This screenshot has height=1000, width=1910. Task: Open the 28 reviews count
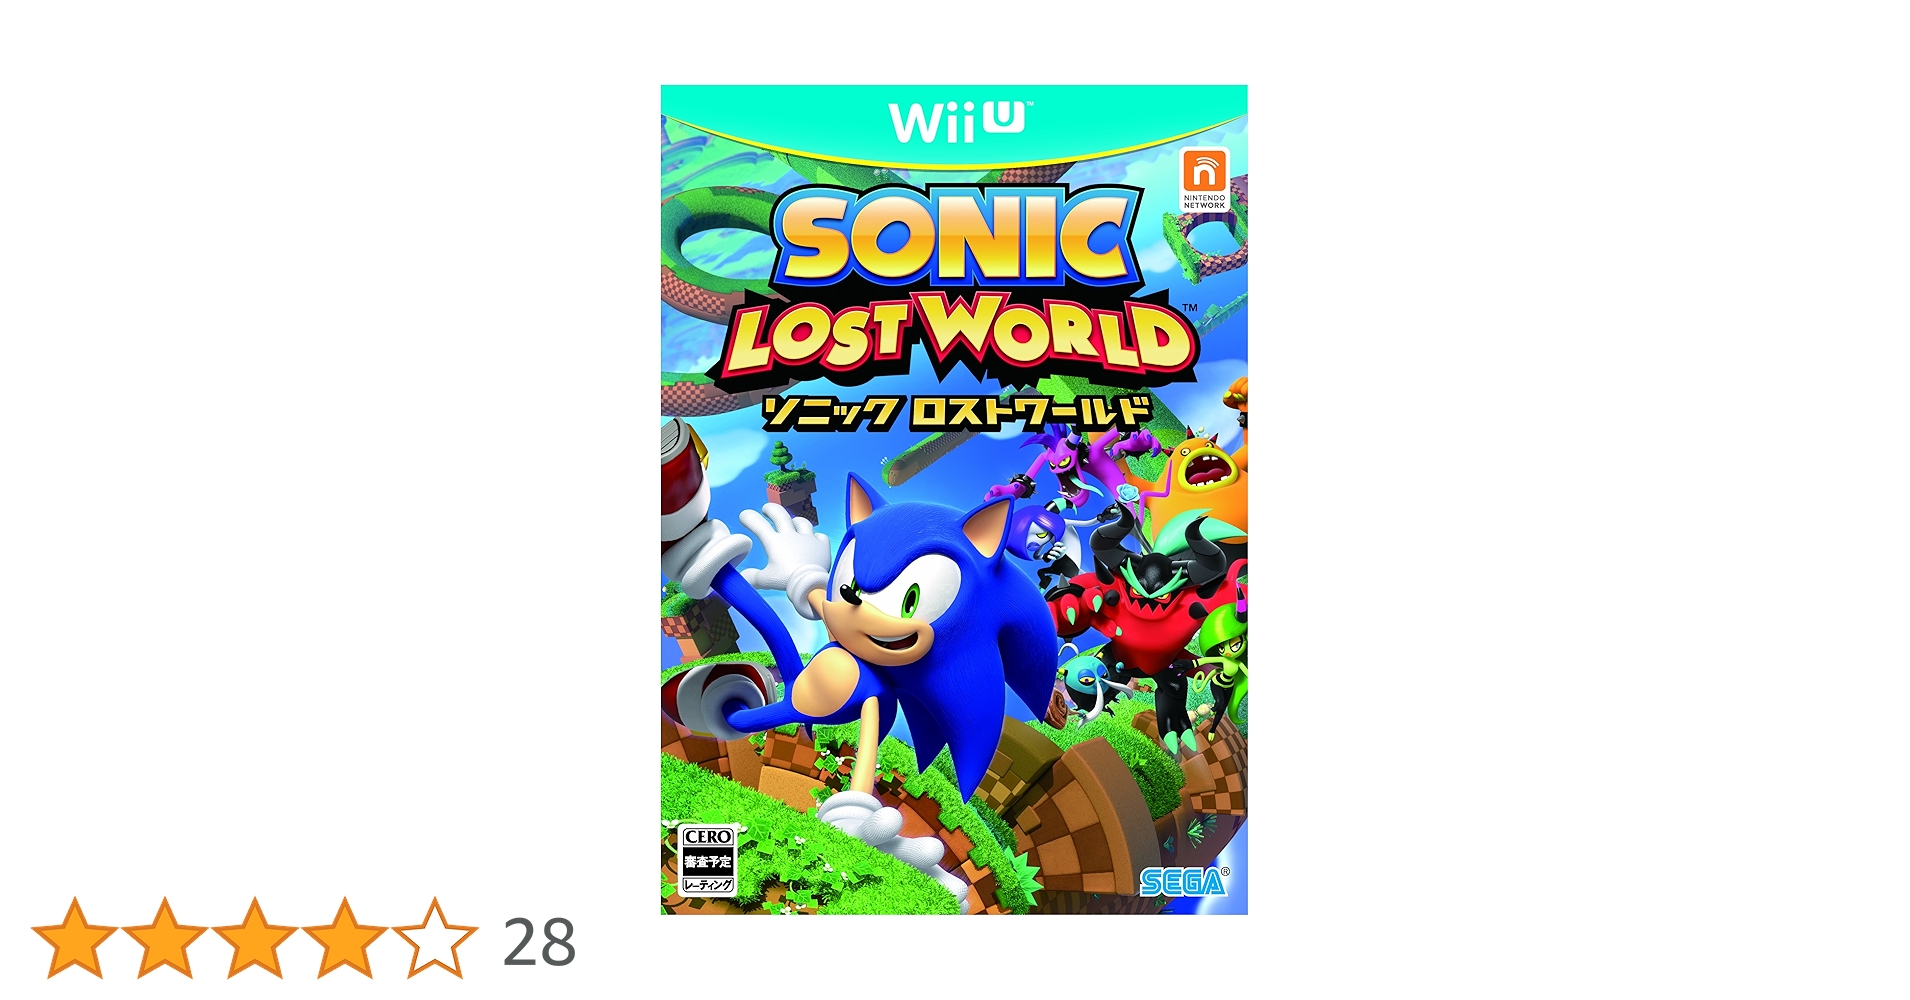click(x=539, y=942)
